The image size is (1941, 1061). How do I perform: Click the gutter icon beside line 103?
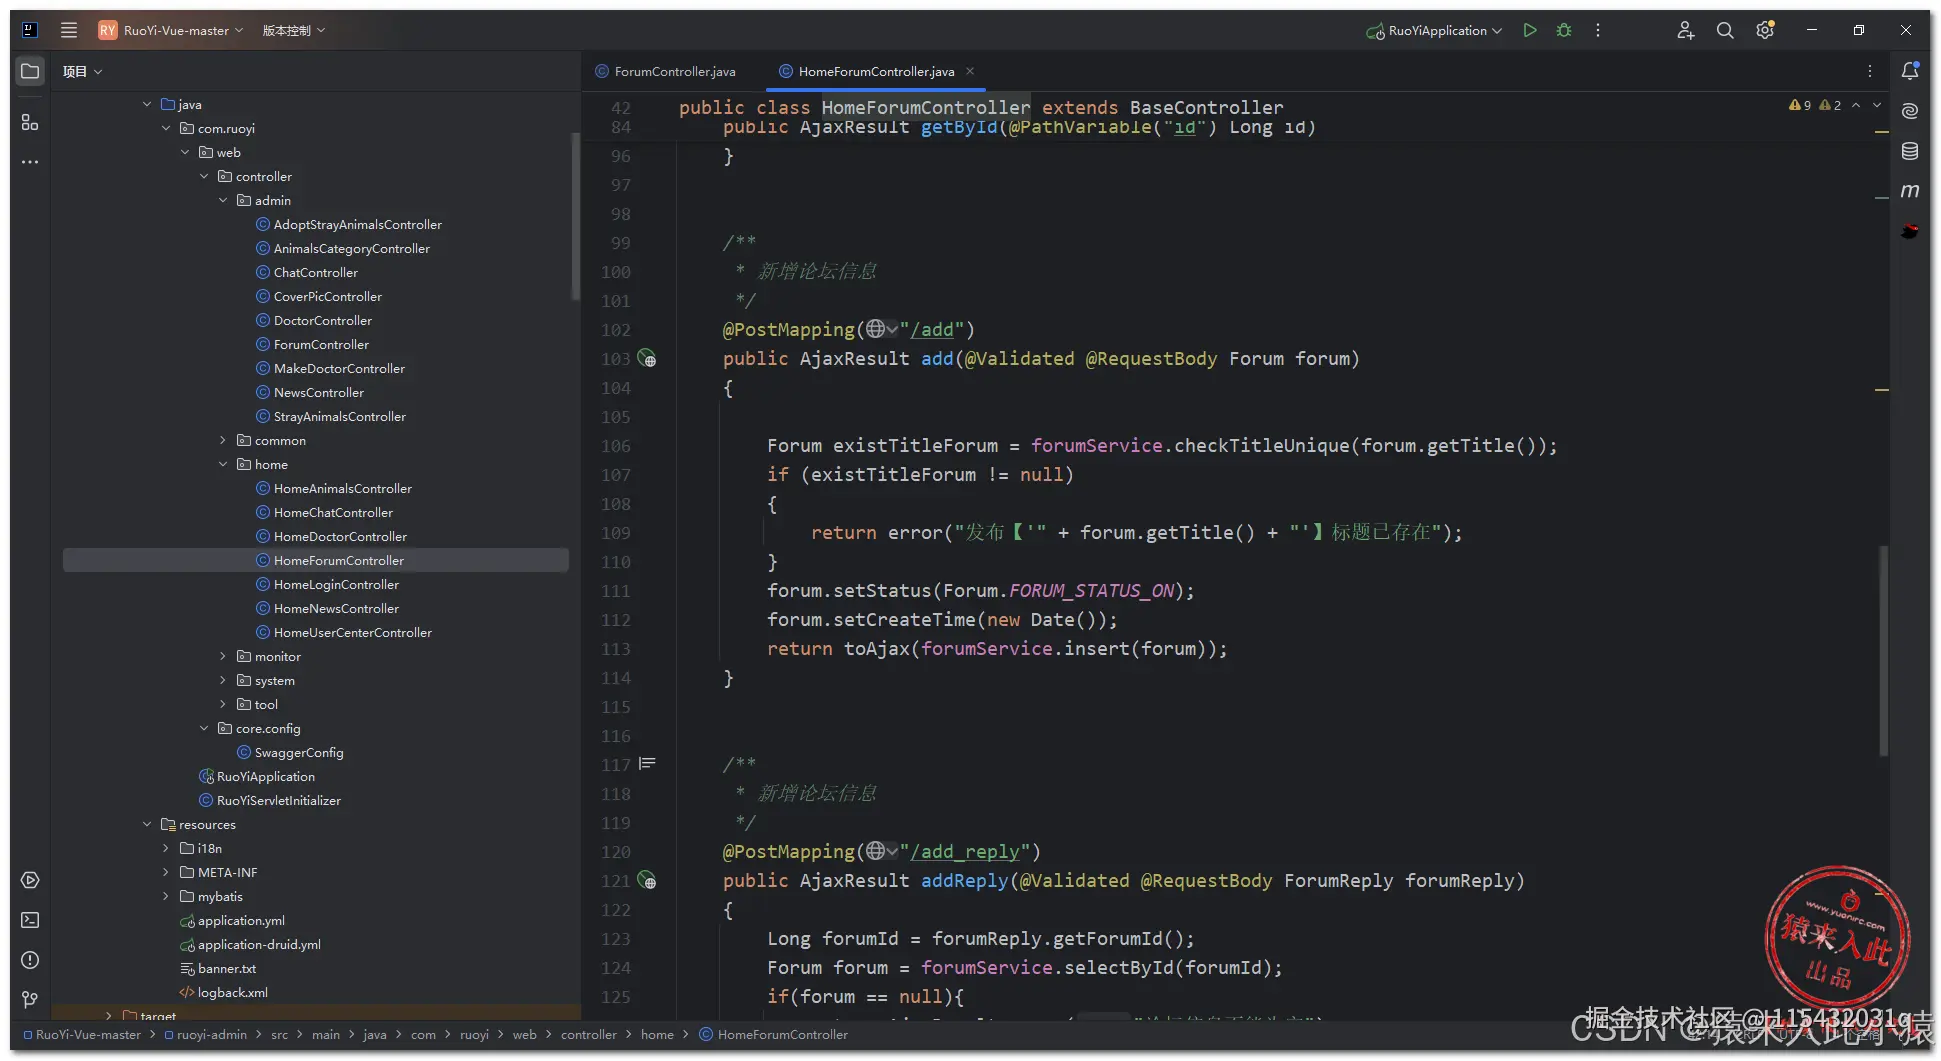click(x=647, y=359)
